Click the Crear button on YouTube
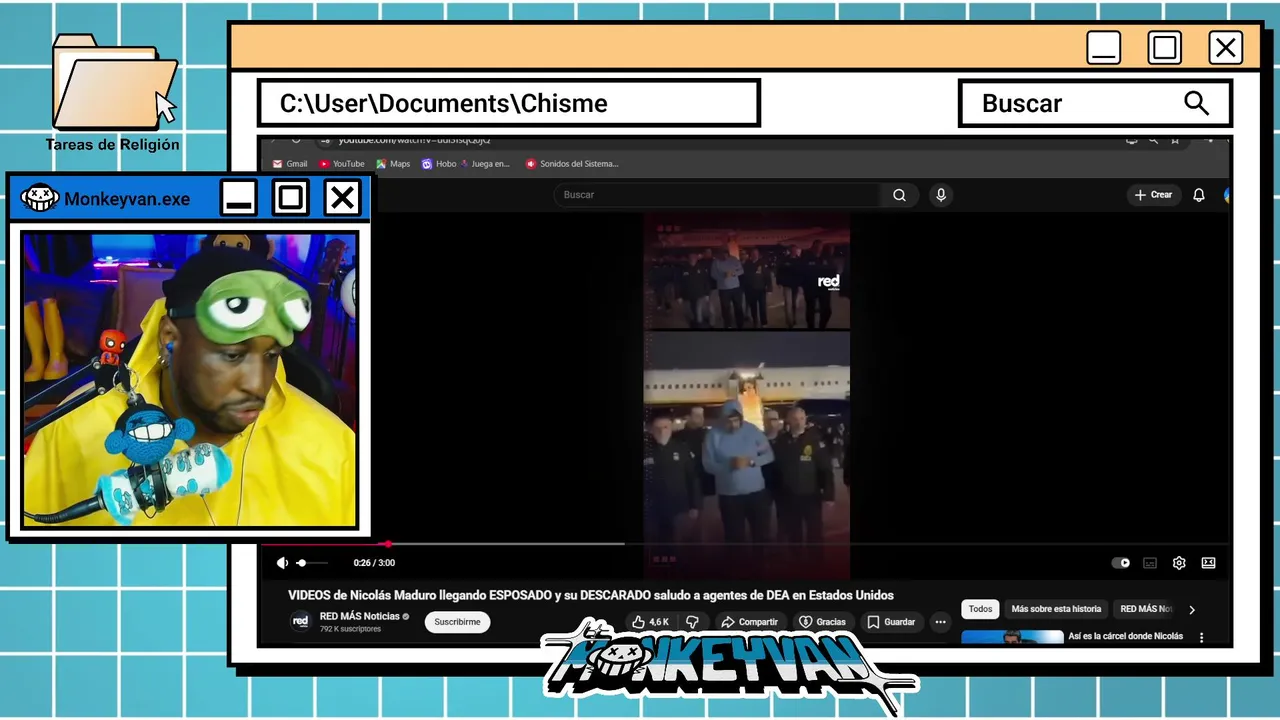 click(1153, 195)
